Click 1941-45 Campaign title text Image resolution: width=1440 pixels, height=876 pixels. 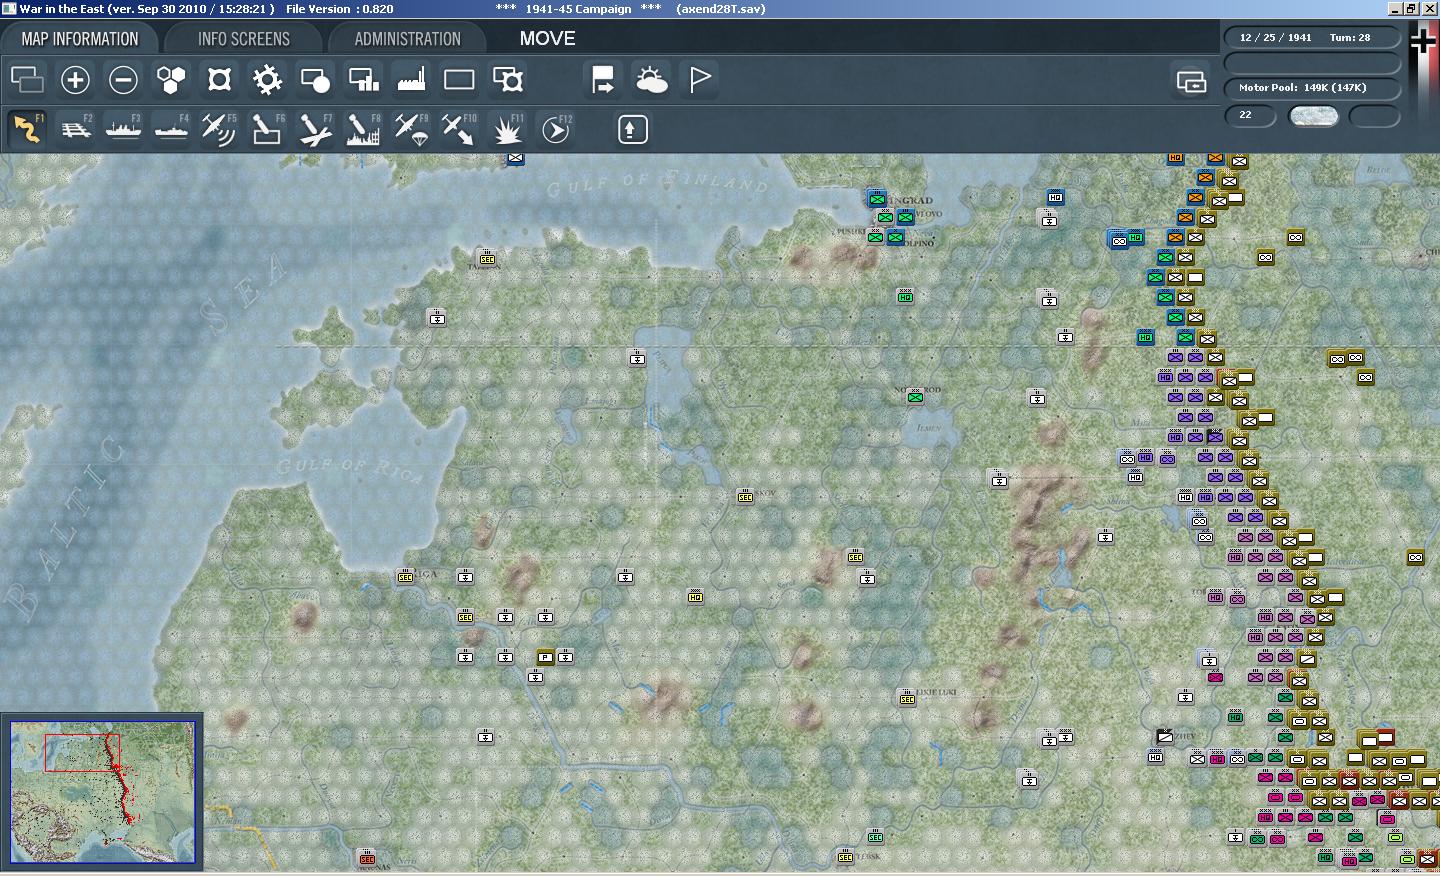tap(580, 8)
